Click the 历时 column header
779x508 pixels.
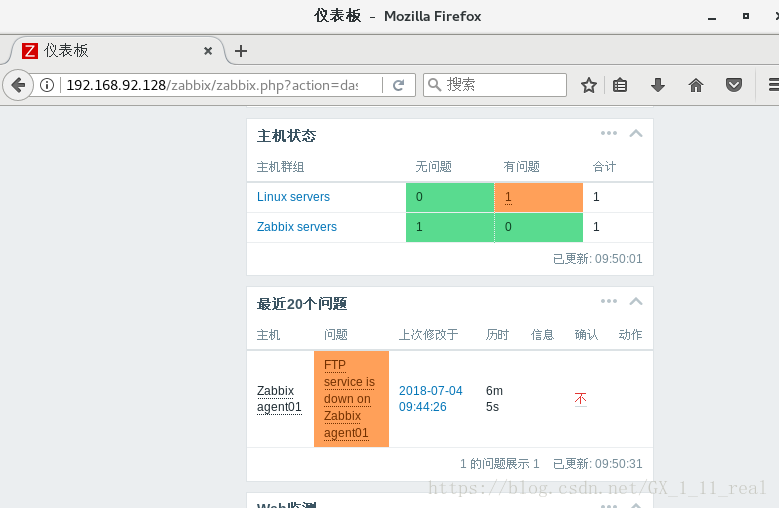(497, 335)
